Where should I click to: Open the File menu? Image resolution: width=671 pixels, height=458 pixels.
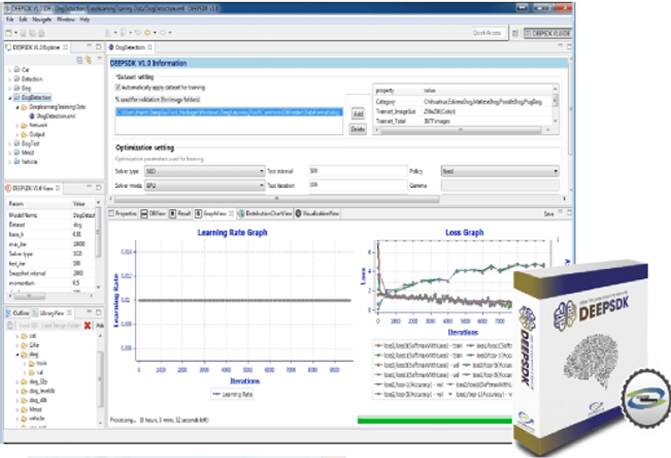point(10,19)
